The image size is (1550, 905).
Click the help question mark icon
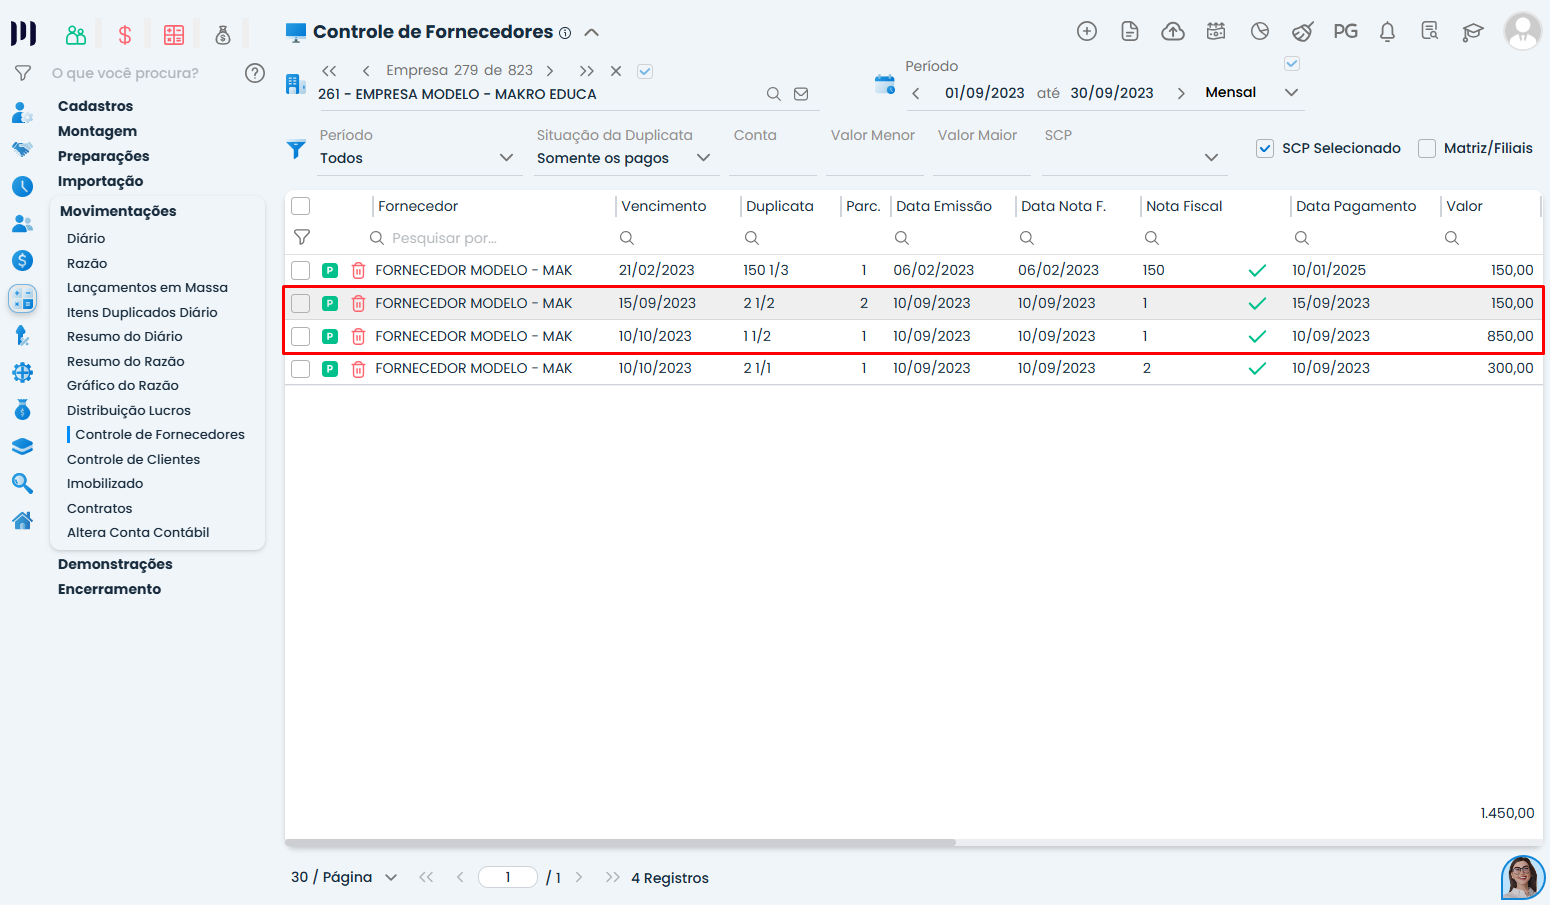[x=255, y=73]
